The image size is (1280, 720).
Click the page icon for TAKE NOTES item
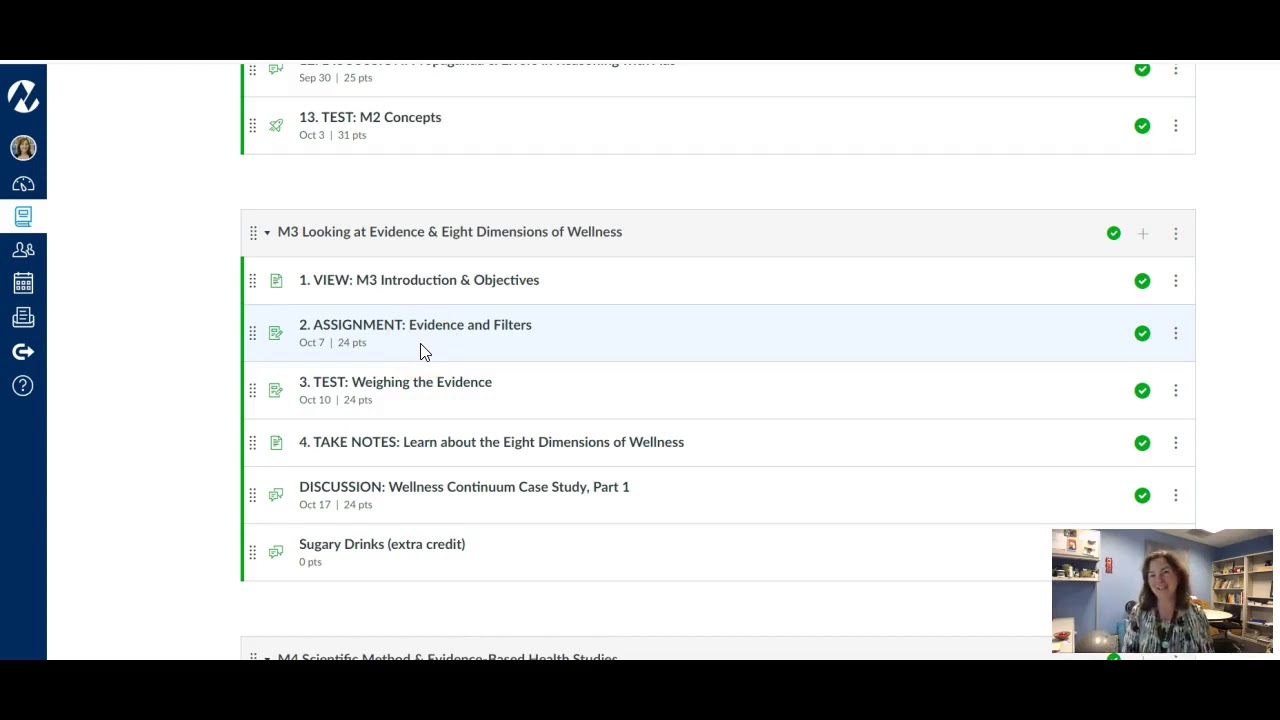pos(276,443)
